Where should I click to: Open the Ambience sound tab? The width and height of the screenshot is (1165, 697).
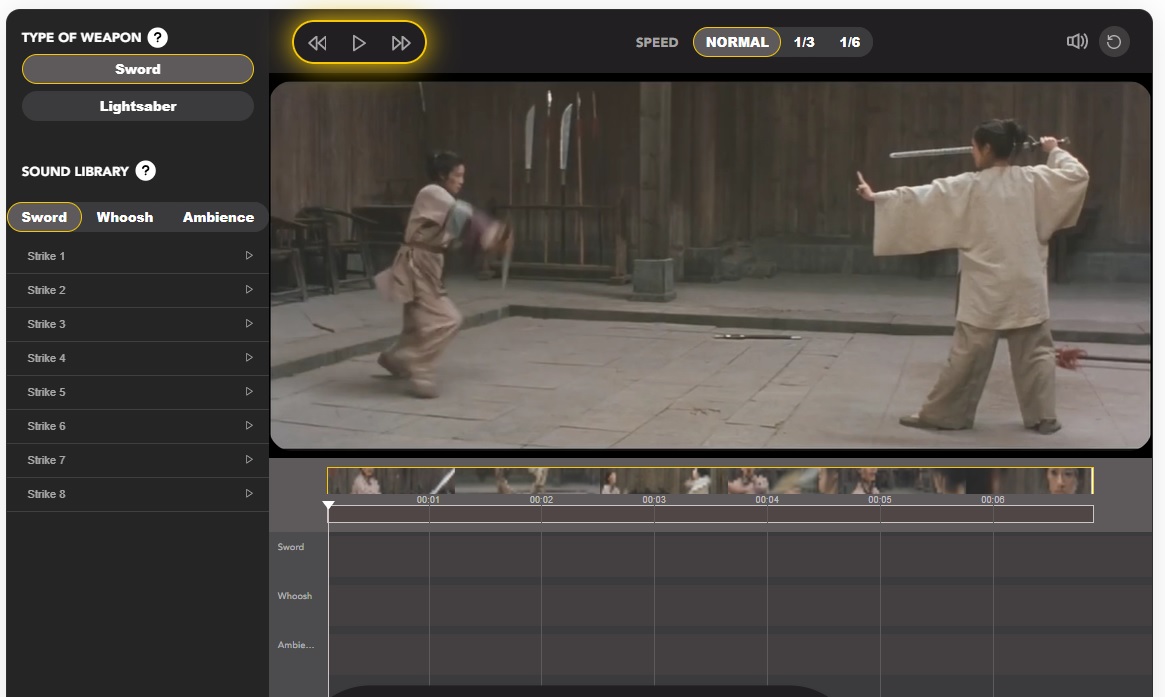pyautogui.click(x=217, y=216)
